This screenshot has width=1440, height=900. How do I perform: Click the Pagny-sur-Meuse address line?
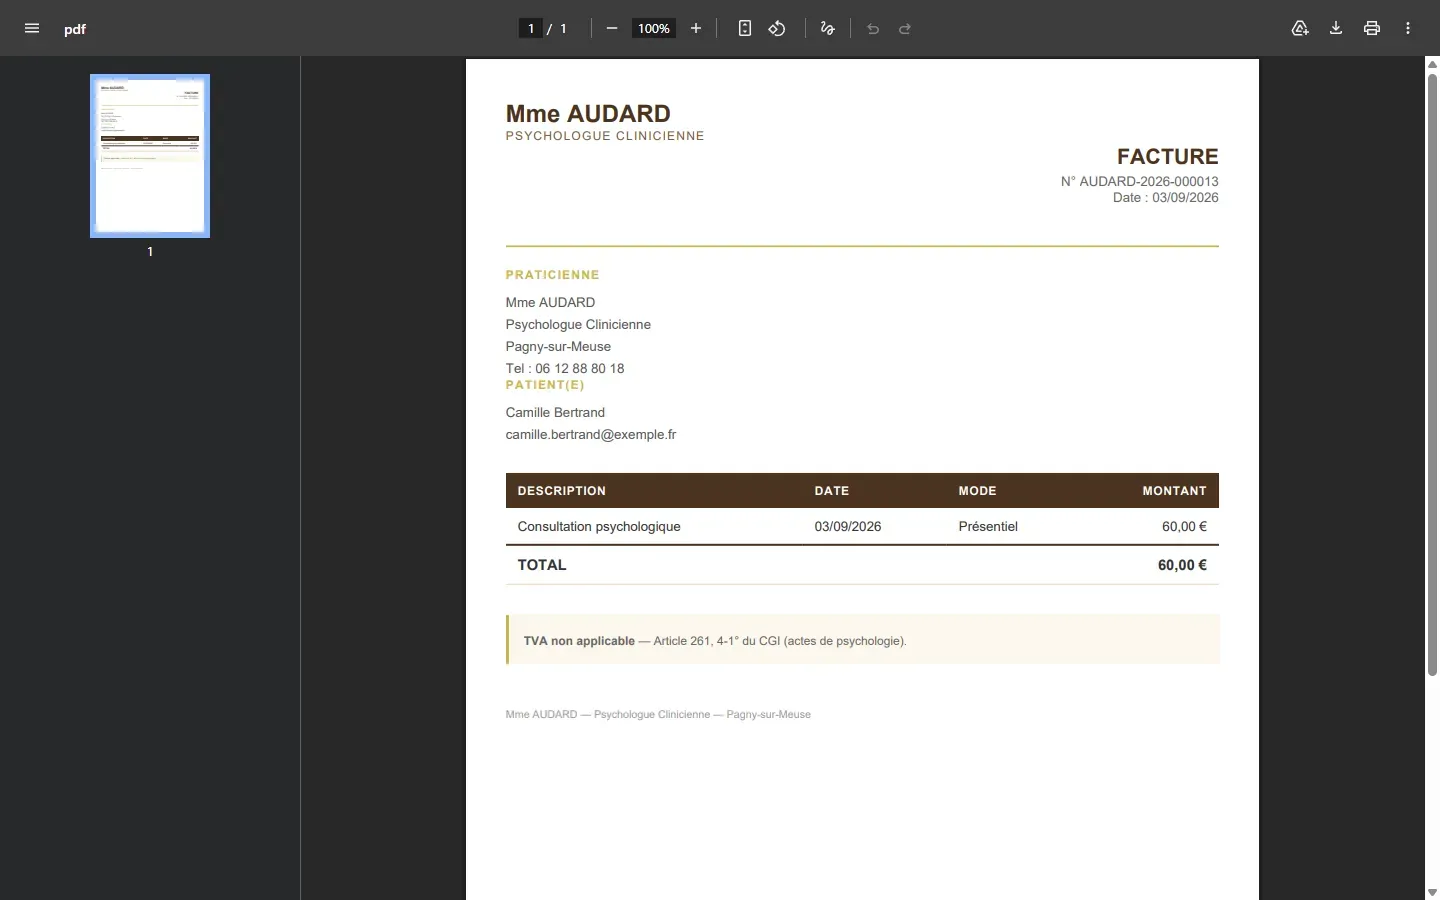[x=558, y=346]
